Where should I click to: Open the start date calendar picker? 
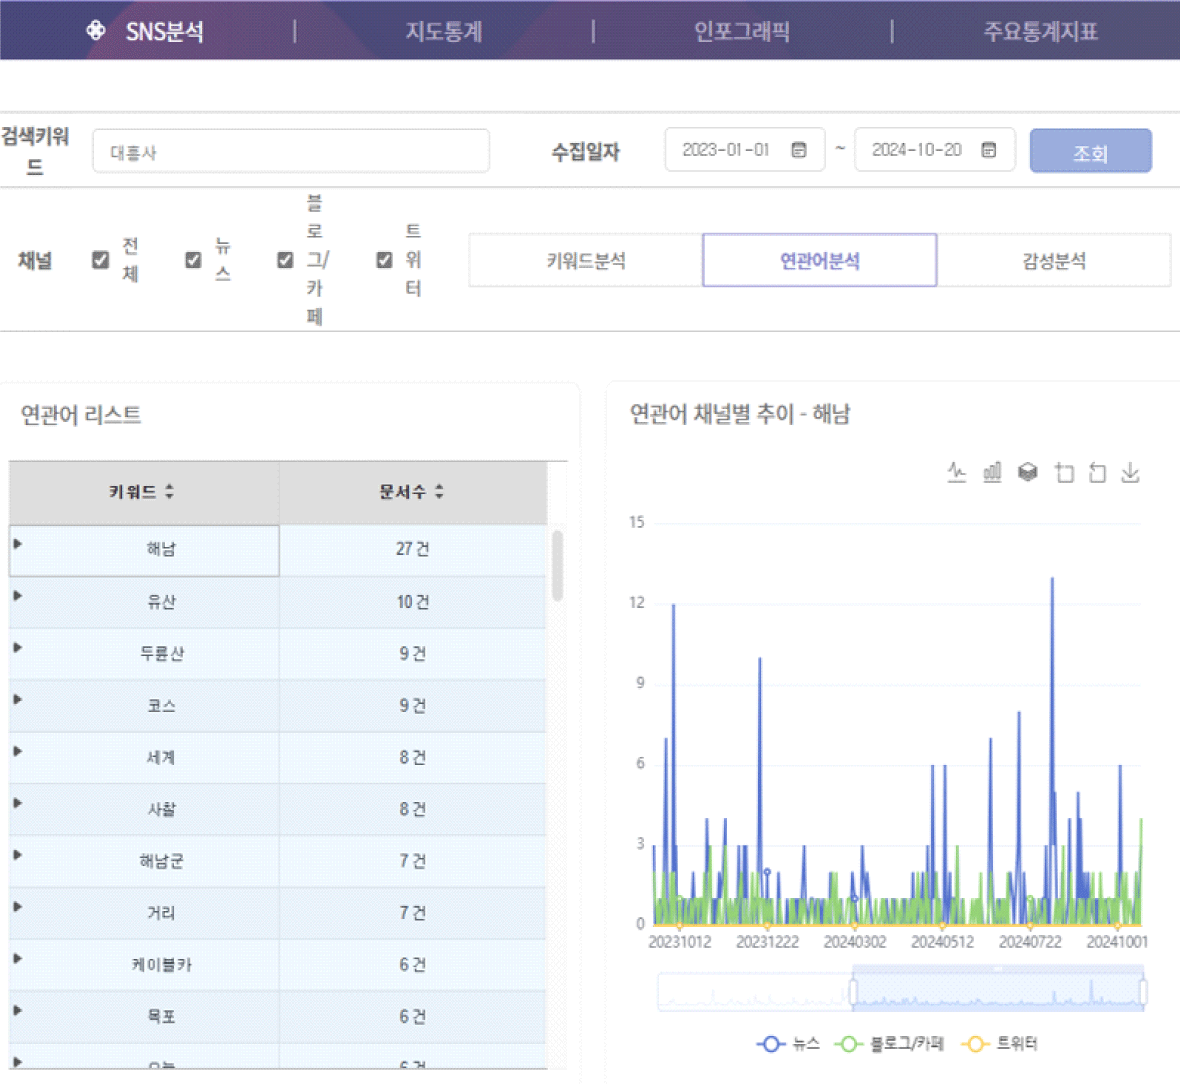(x=799, y=150)
